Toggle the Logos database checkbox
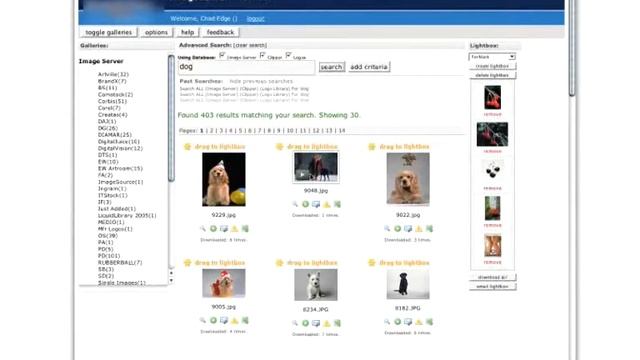The image size is (640, 360). (289, 55)
